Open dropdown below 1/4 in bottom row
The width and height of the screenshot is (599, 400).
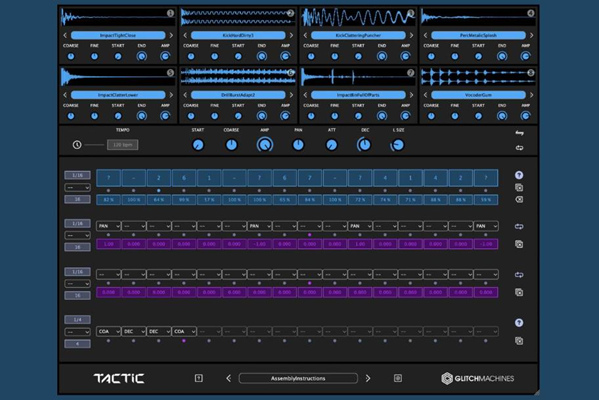(77, 332)
